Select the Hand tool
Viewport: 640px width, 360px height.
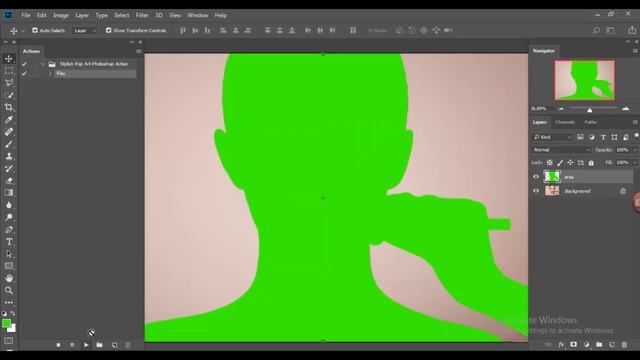(9, 278)
